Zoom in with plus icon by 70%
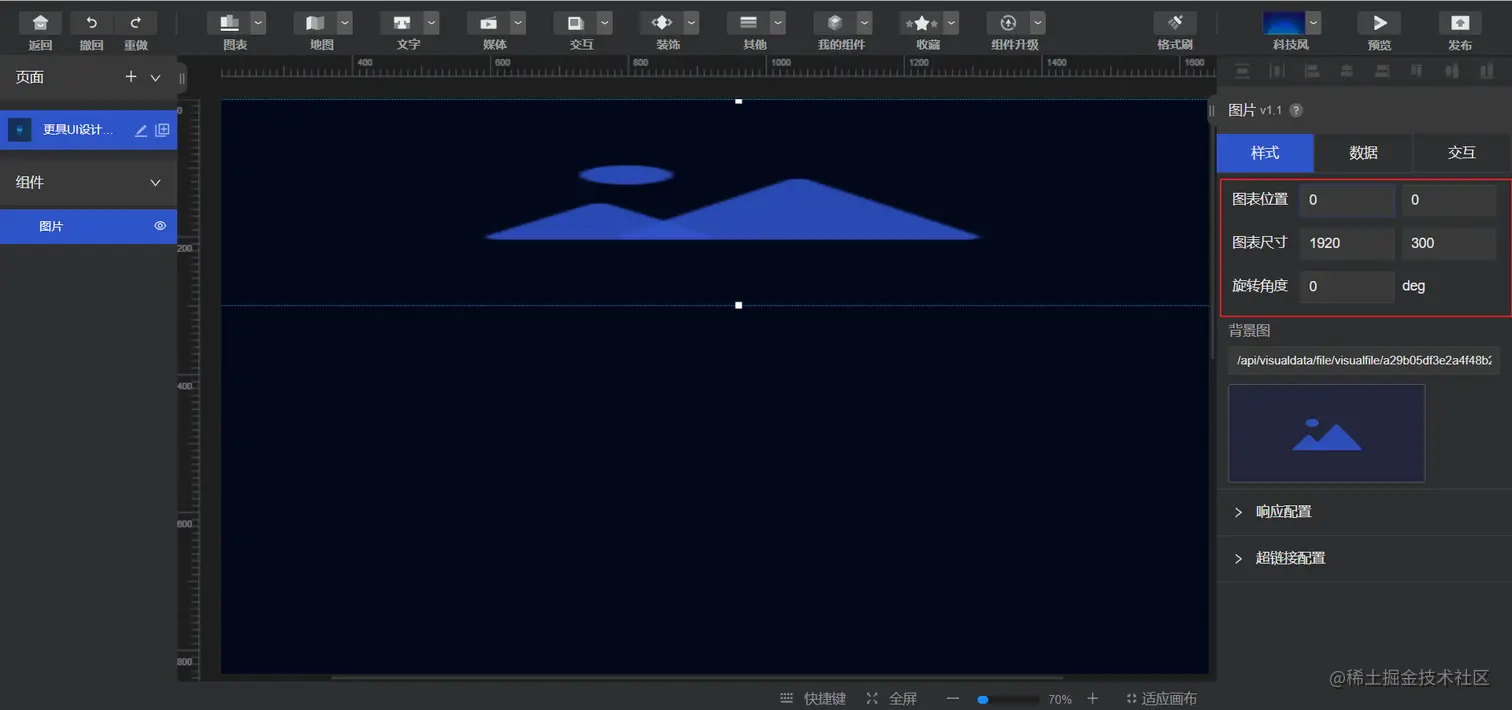The width and height of the screenshot is (1512, 710). [x=1093, y=699]
